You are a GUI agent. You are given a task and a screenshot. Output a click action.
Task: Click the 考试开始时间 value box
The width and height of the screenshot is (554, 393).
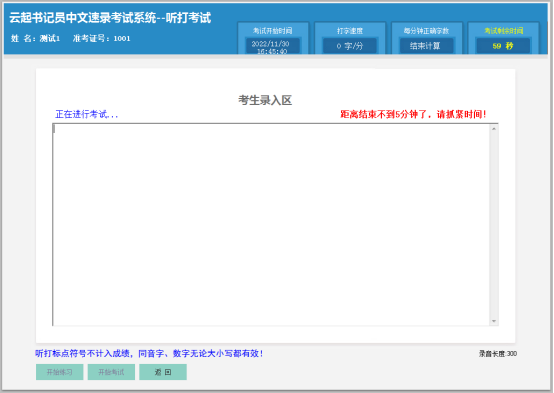(272, 46)
